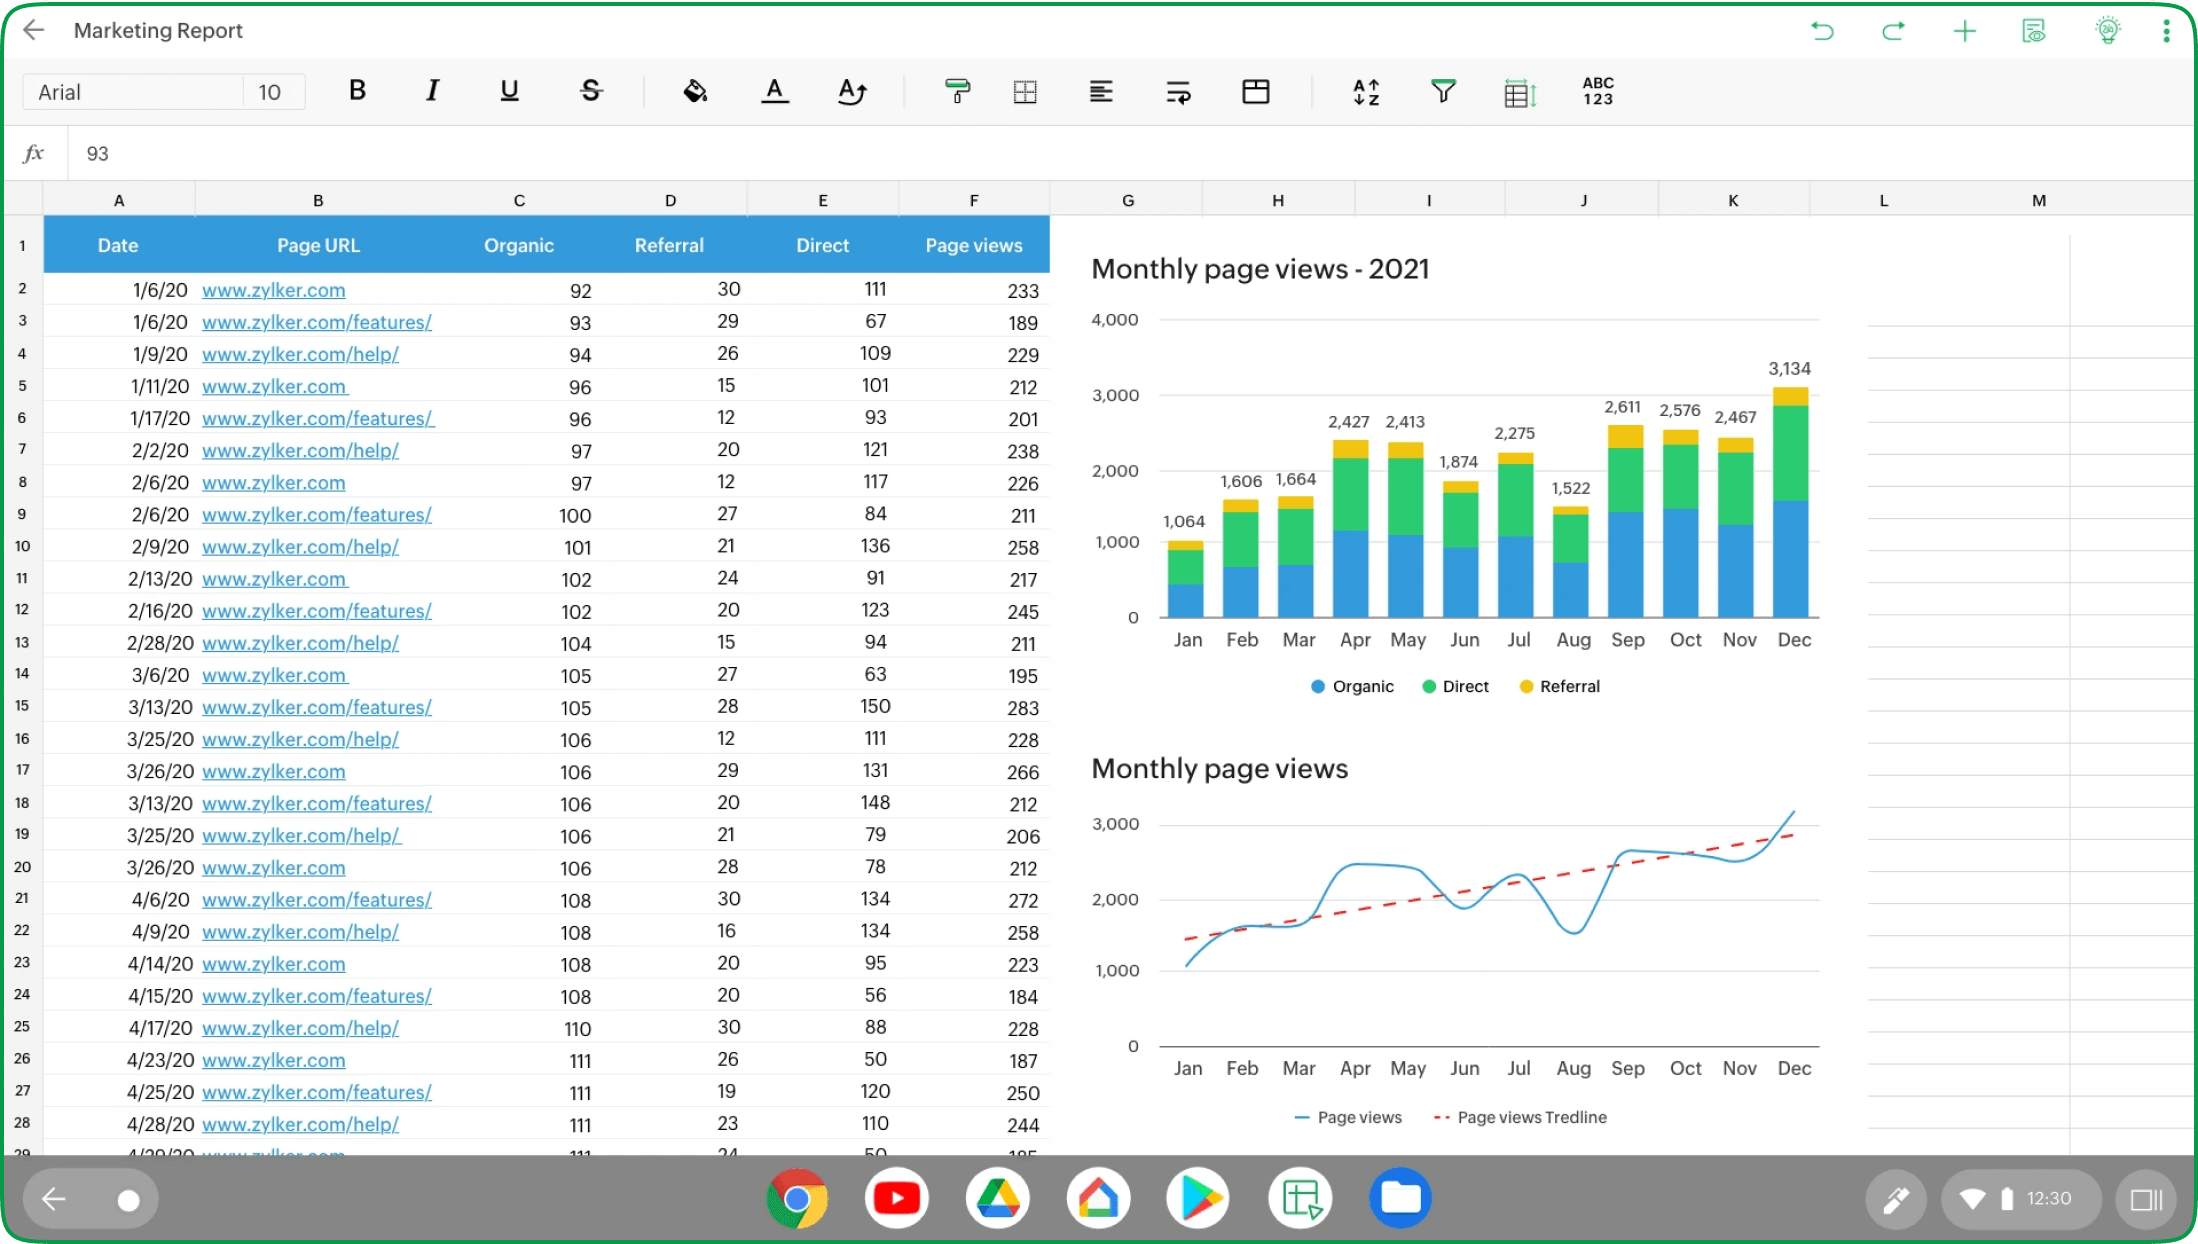
Task: Toggle strikethrough formatting
Action: tap(590, 90)
